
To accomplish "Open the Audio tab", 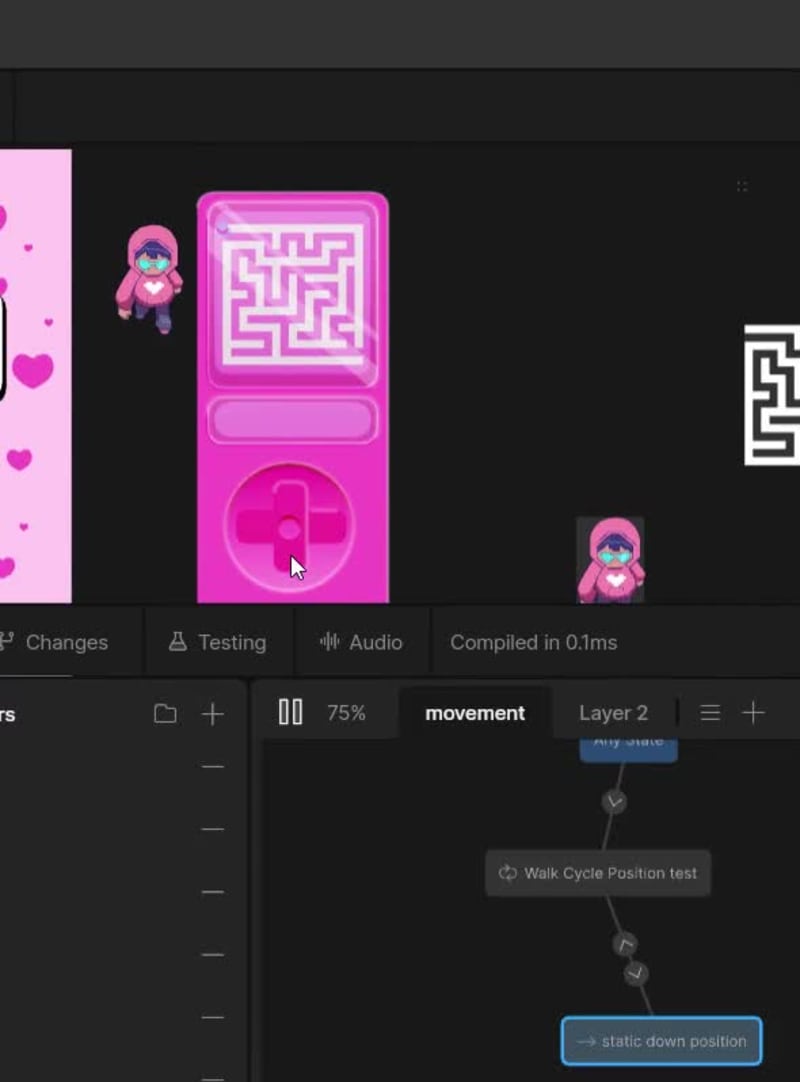I will click(x=362, y=642).
